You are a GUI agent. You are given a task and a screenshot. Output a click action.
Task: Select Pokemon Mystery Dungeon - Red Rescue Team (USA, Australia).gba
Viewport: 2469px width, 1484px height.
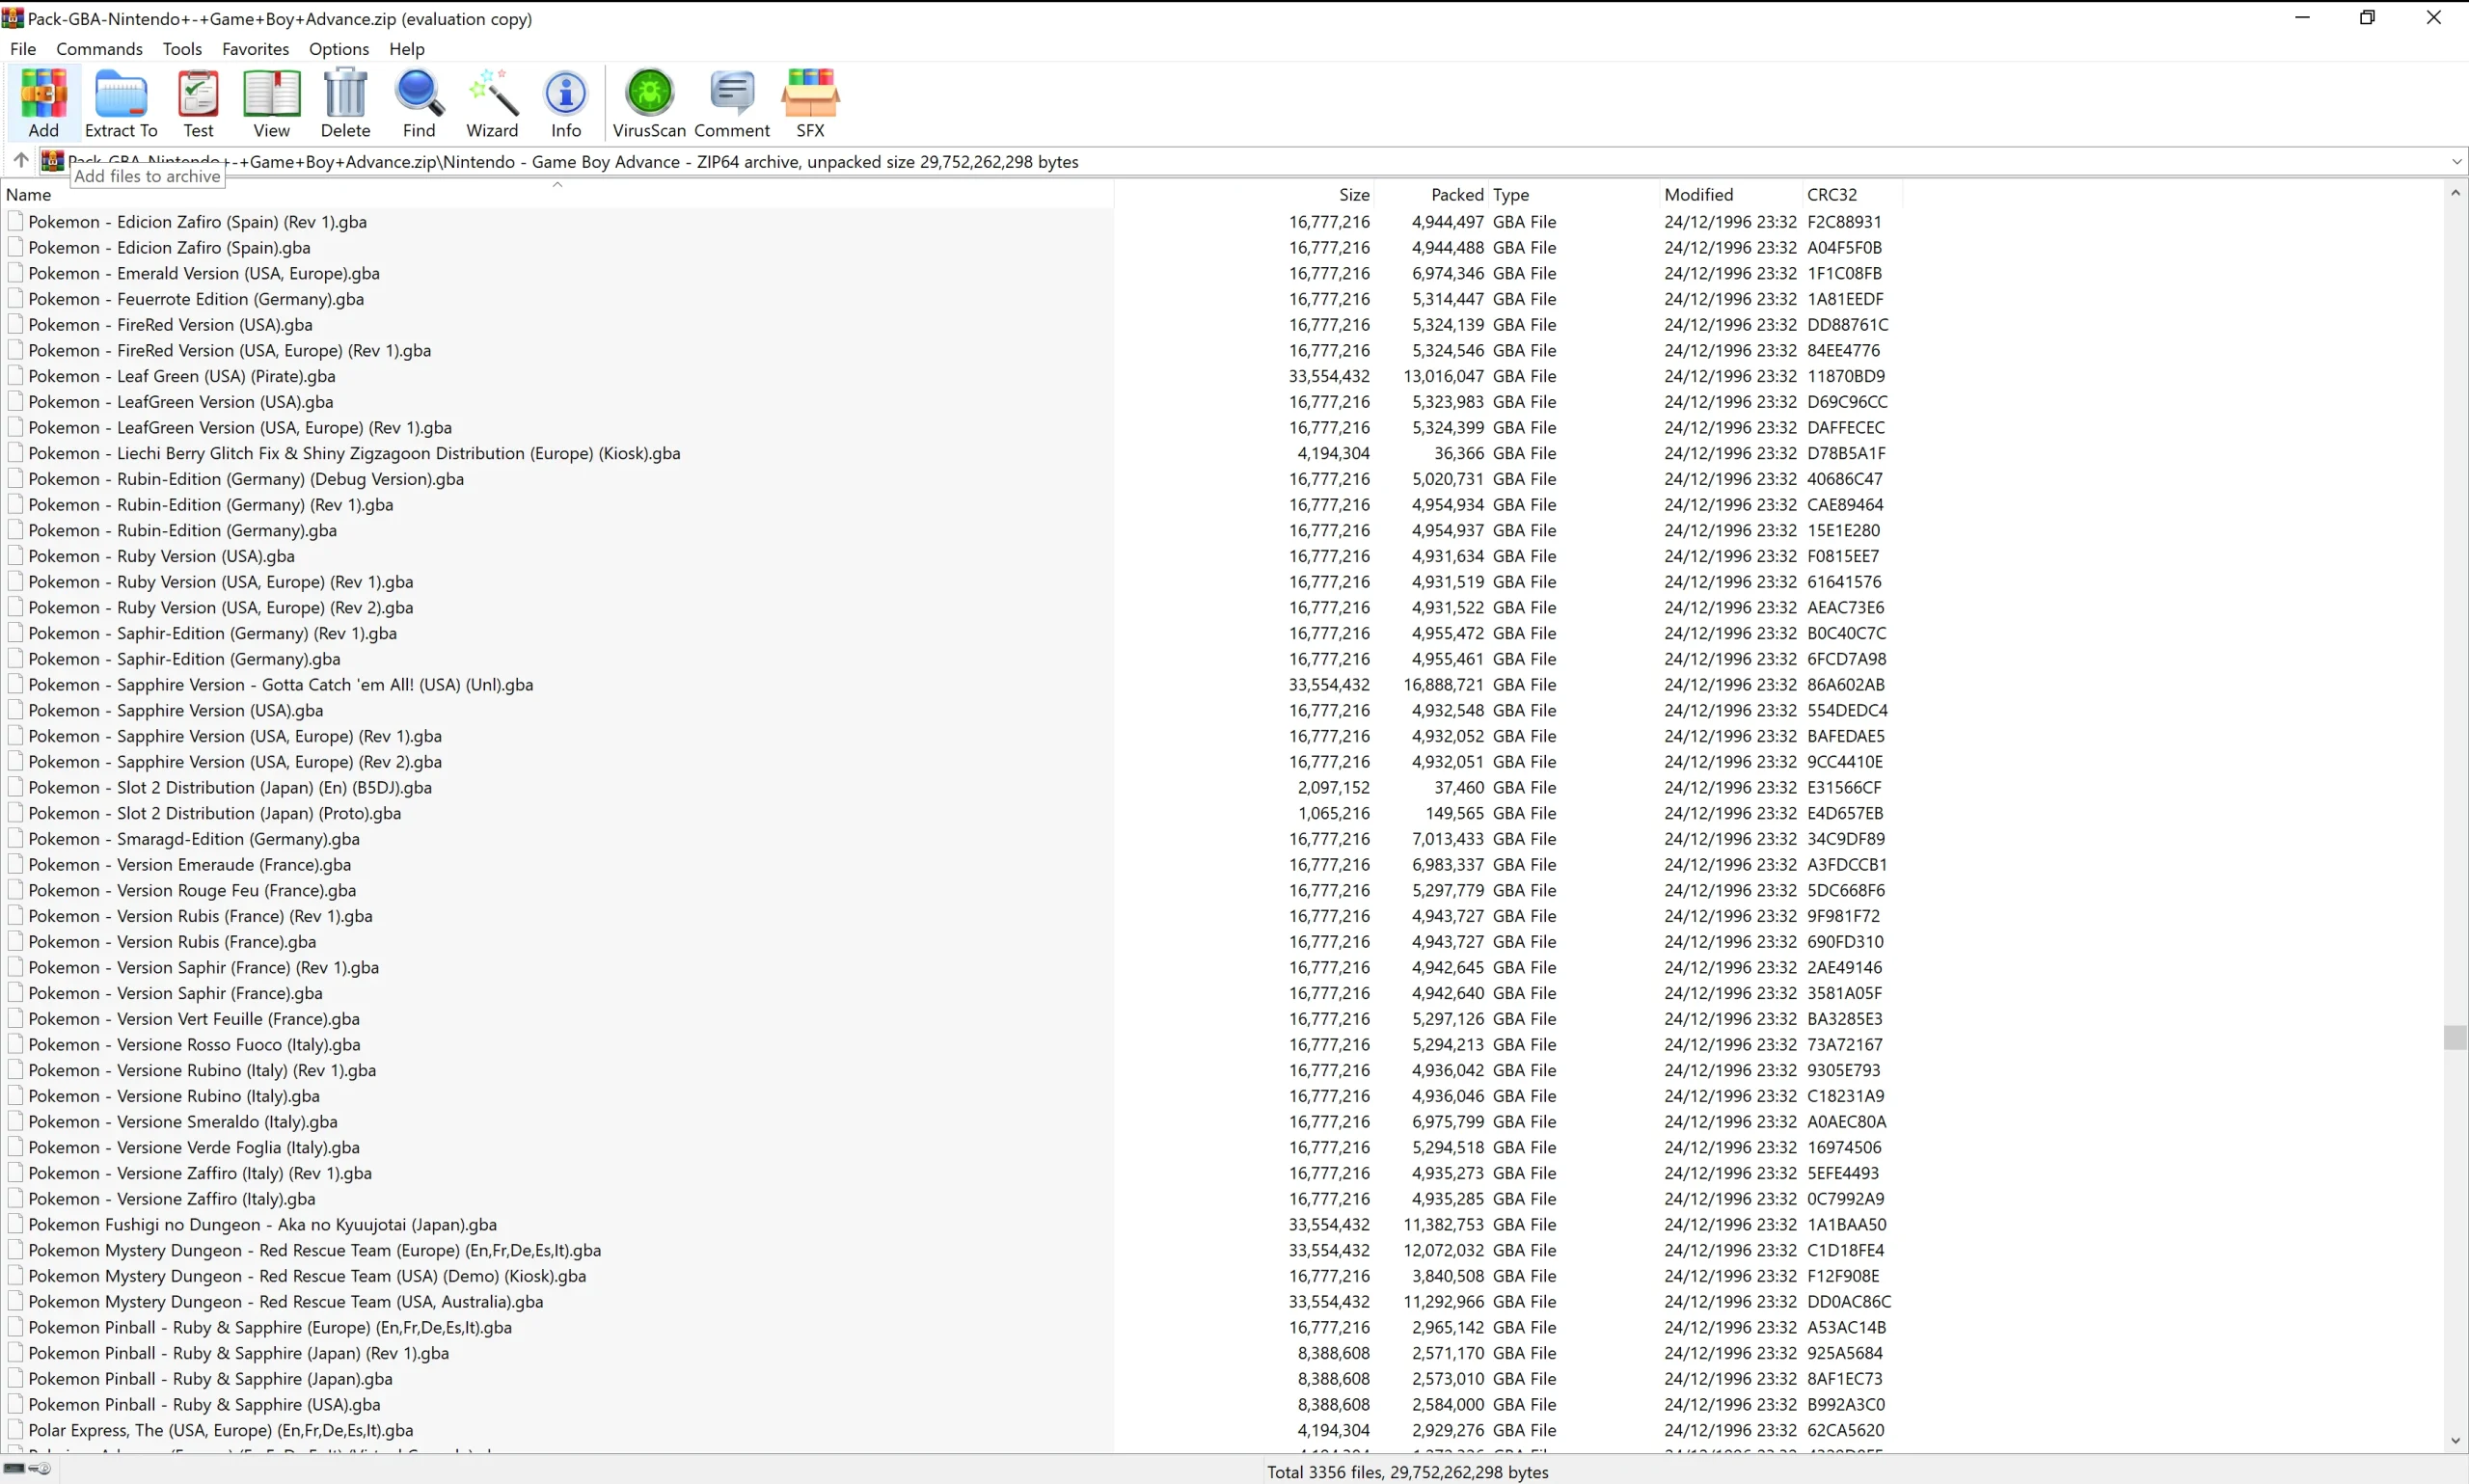pyautogui.click(x=286, y=1302)
